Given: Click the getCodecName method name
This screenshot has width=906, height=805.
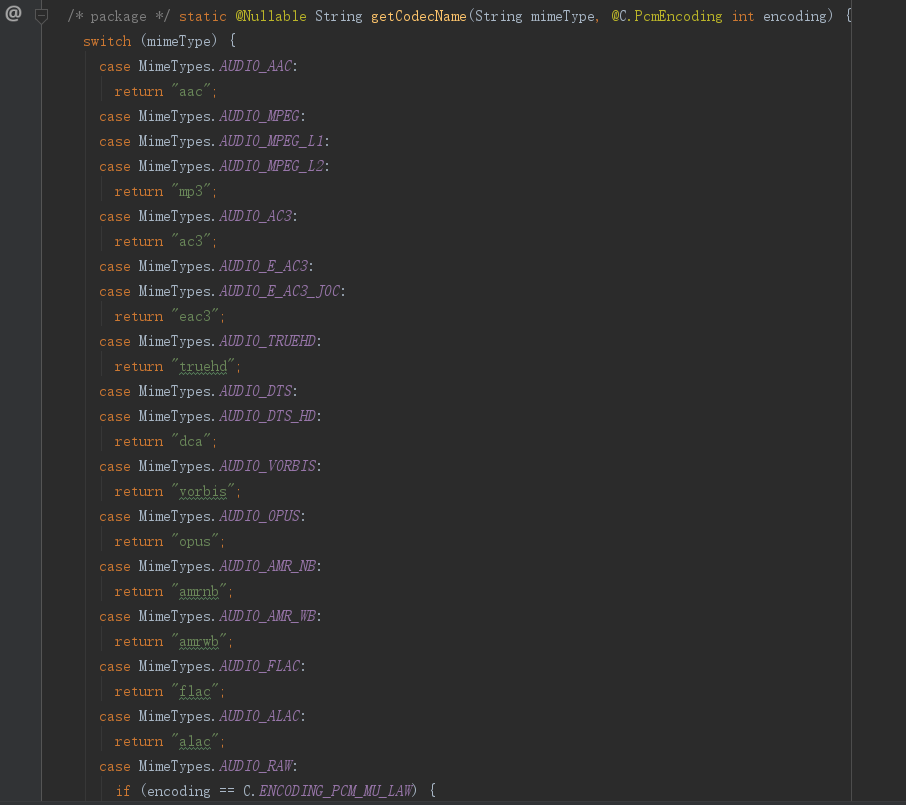Looking at the screenshot, I should click(419, 16).
